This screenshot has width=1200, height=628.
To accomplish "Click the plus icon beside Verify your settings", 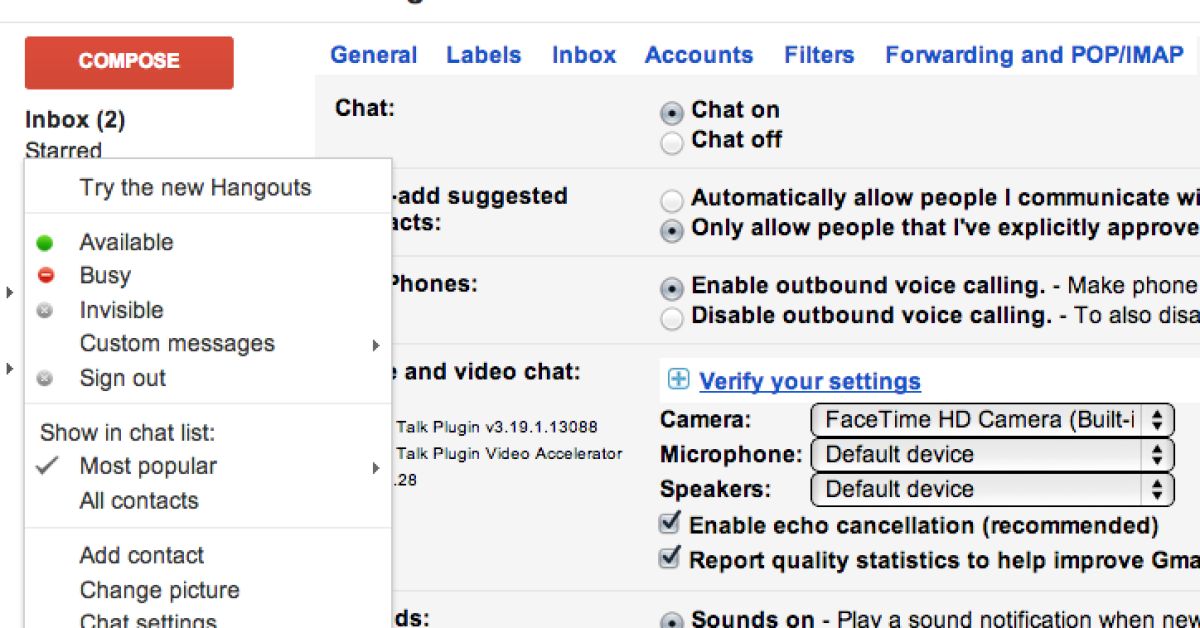I will tap(678, 380).
